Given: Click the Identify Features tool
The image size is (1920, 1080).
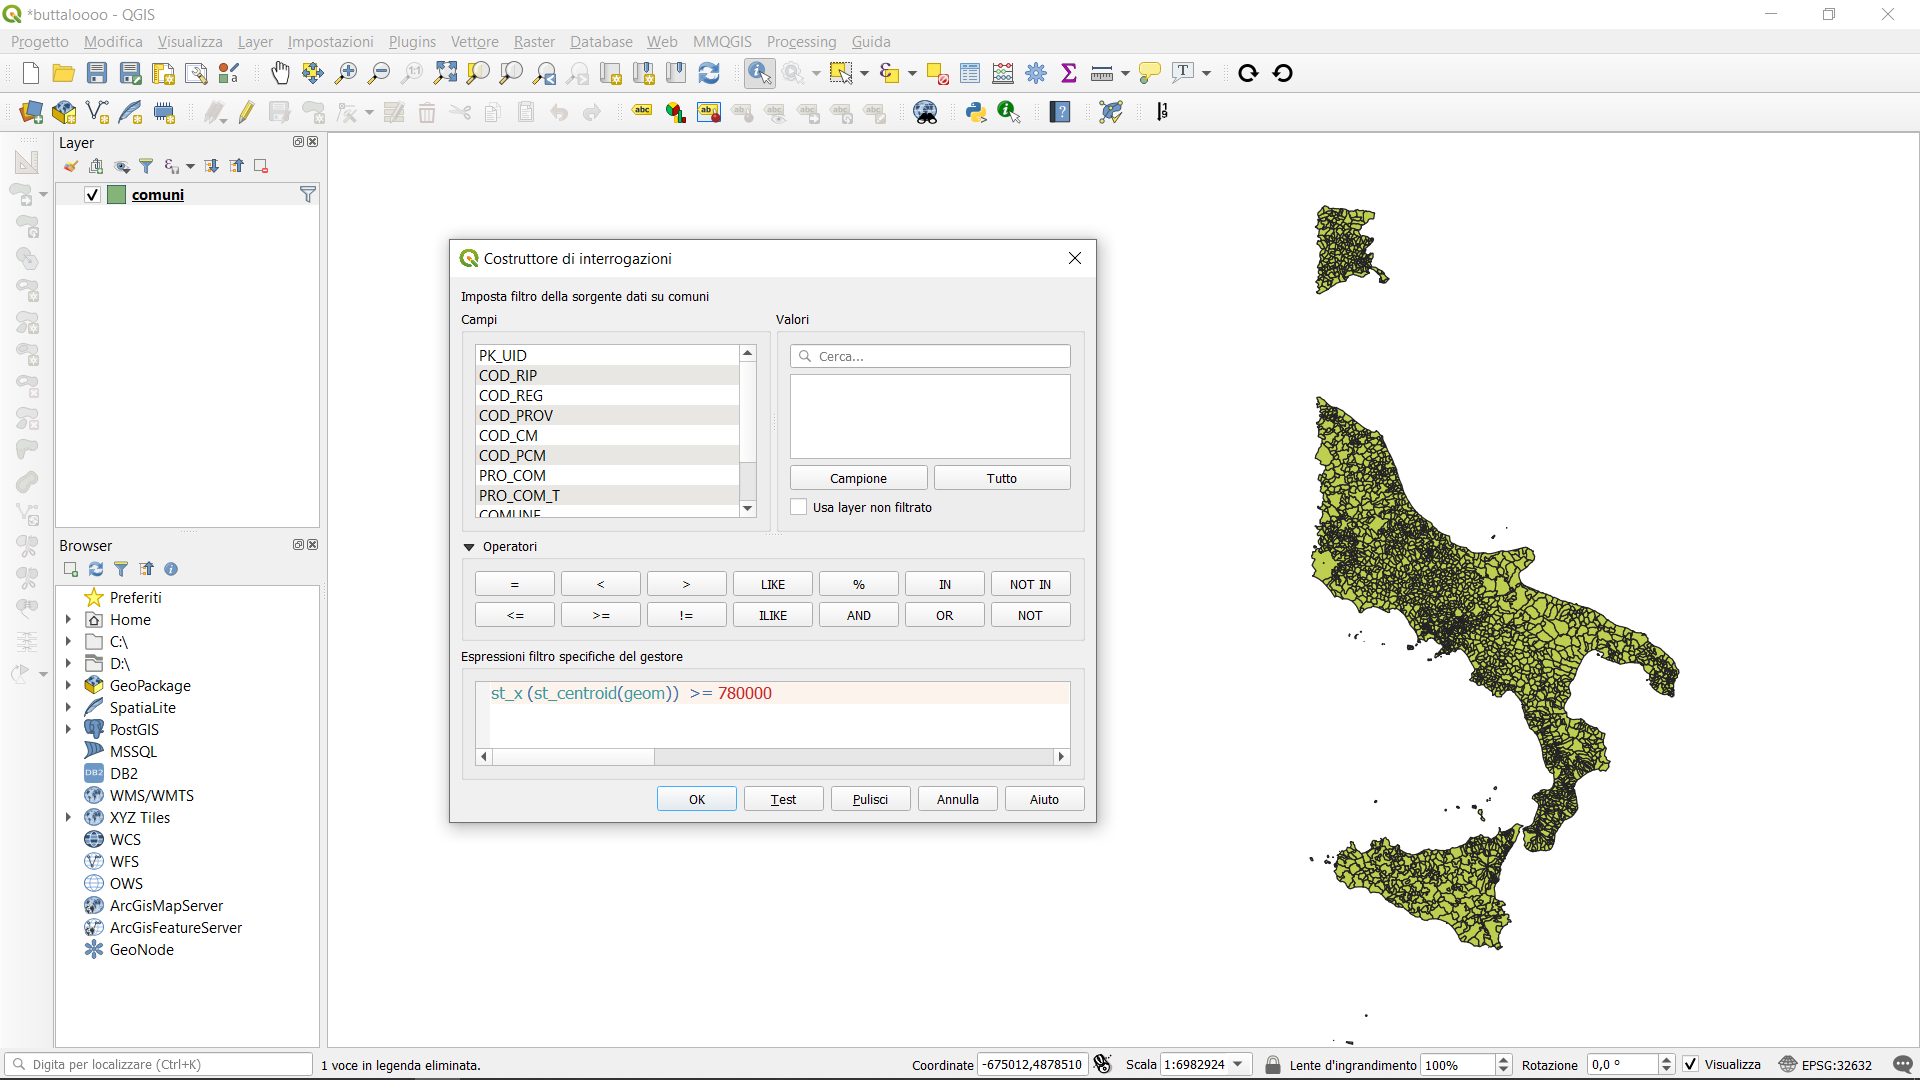Looking at the screenshot, I should pos(759,73).
